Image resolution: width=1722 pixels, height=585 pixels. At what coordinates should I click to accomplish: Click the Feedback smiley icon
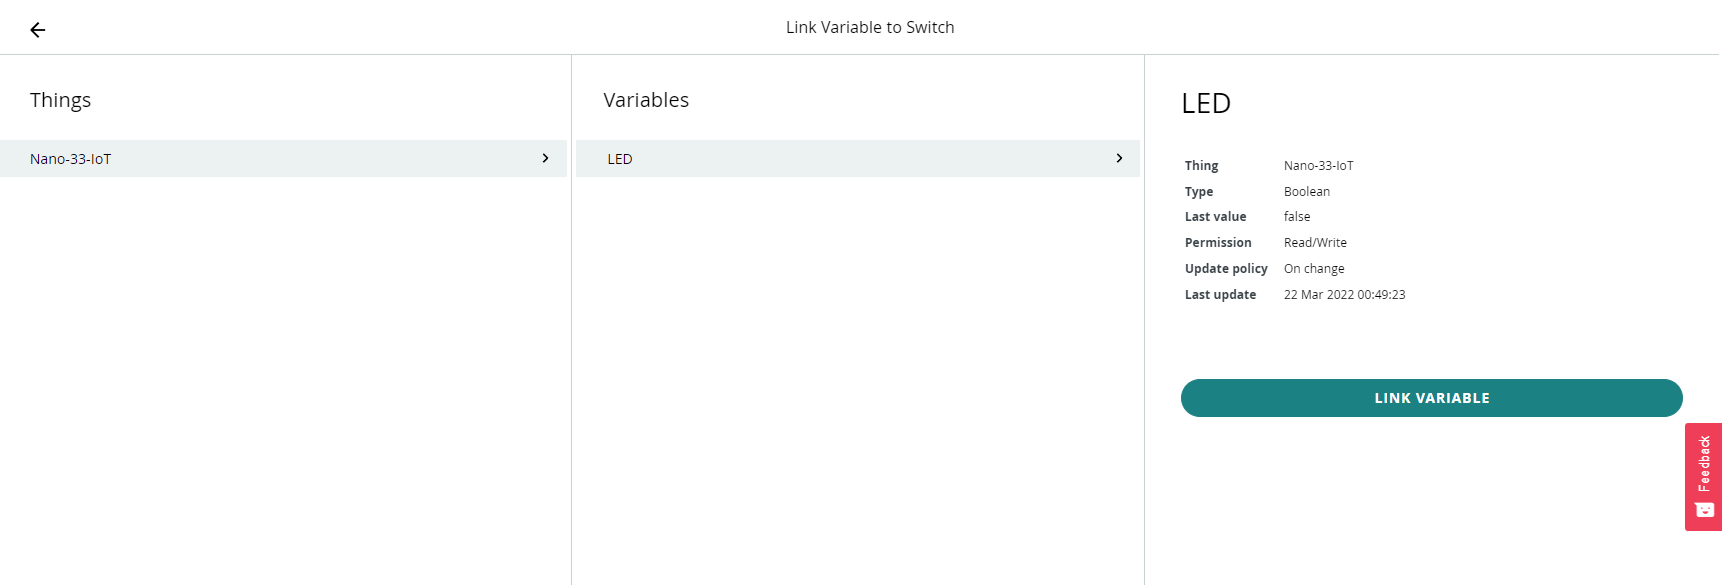(1705, 510)
